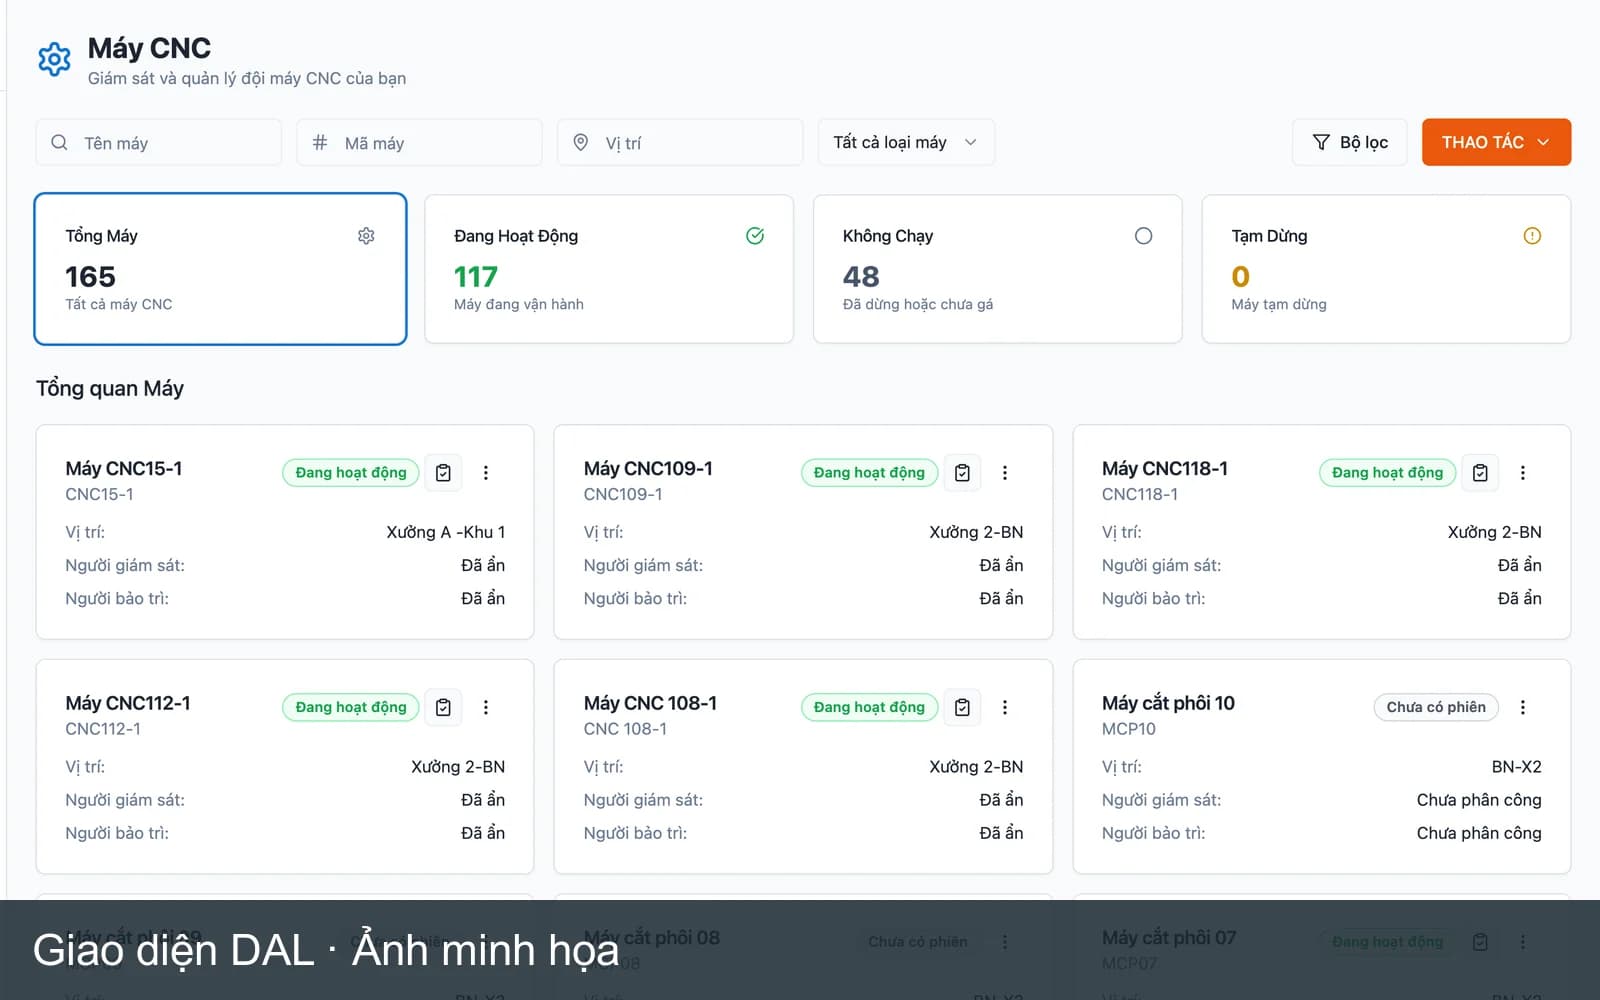Screen dimensions: 1600x1000
Task: Click the Máy CNC gear logo icon
Action: (54, 59)
